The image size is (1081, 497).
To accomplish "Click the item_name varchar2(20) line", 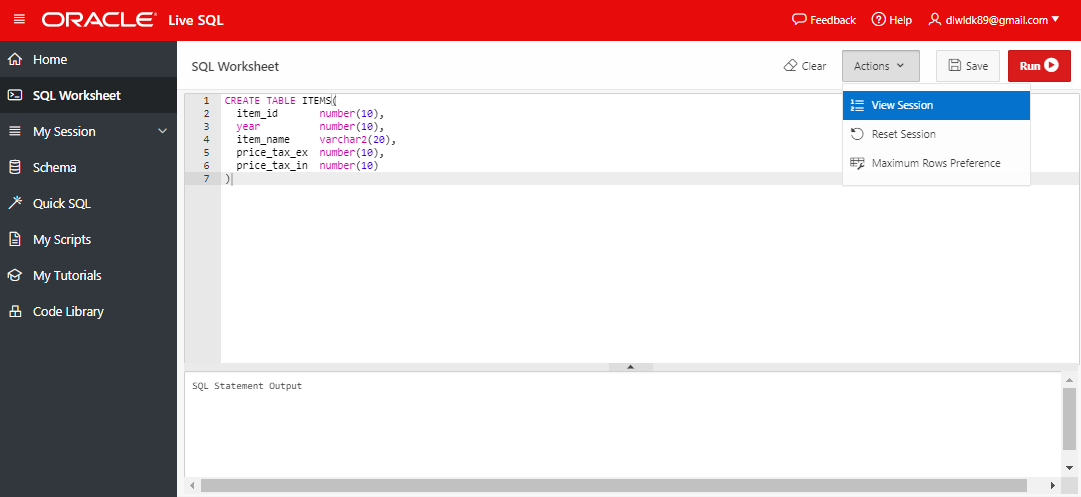I will click(317, 140).
